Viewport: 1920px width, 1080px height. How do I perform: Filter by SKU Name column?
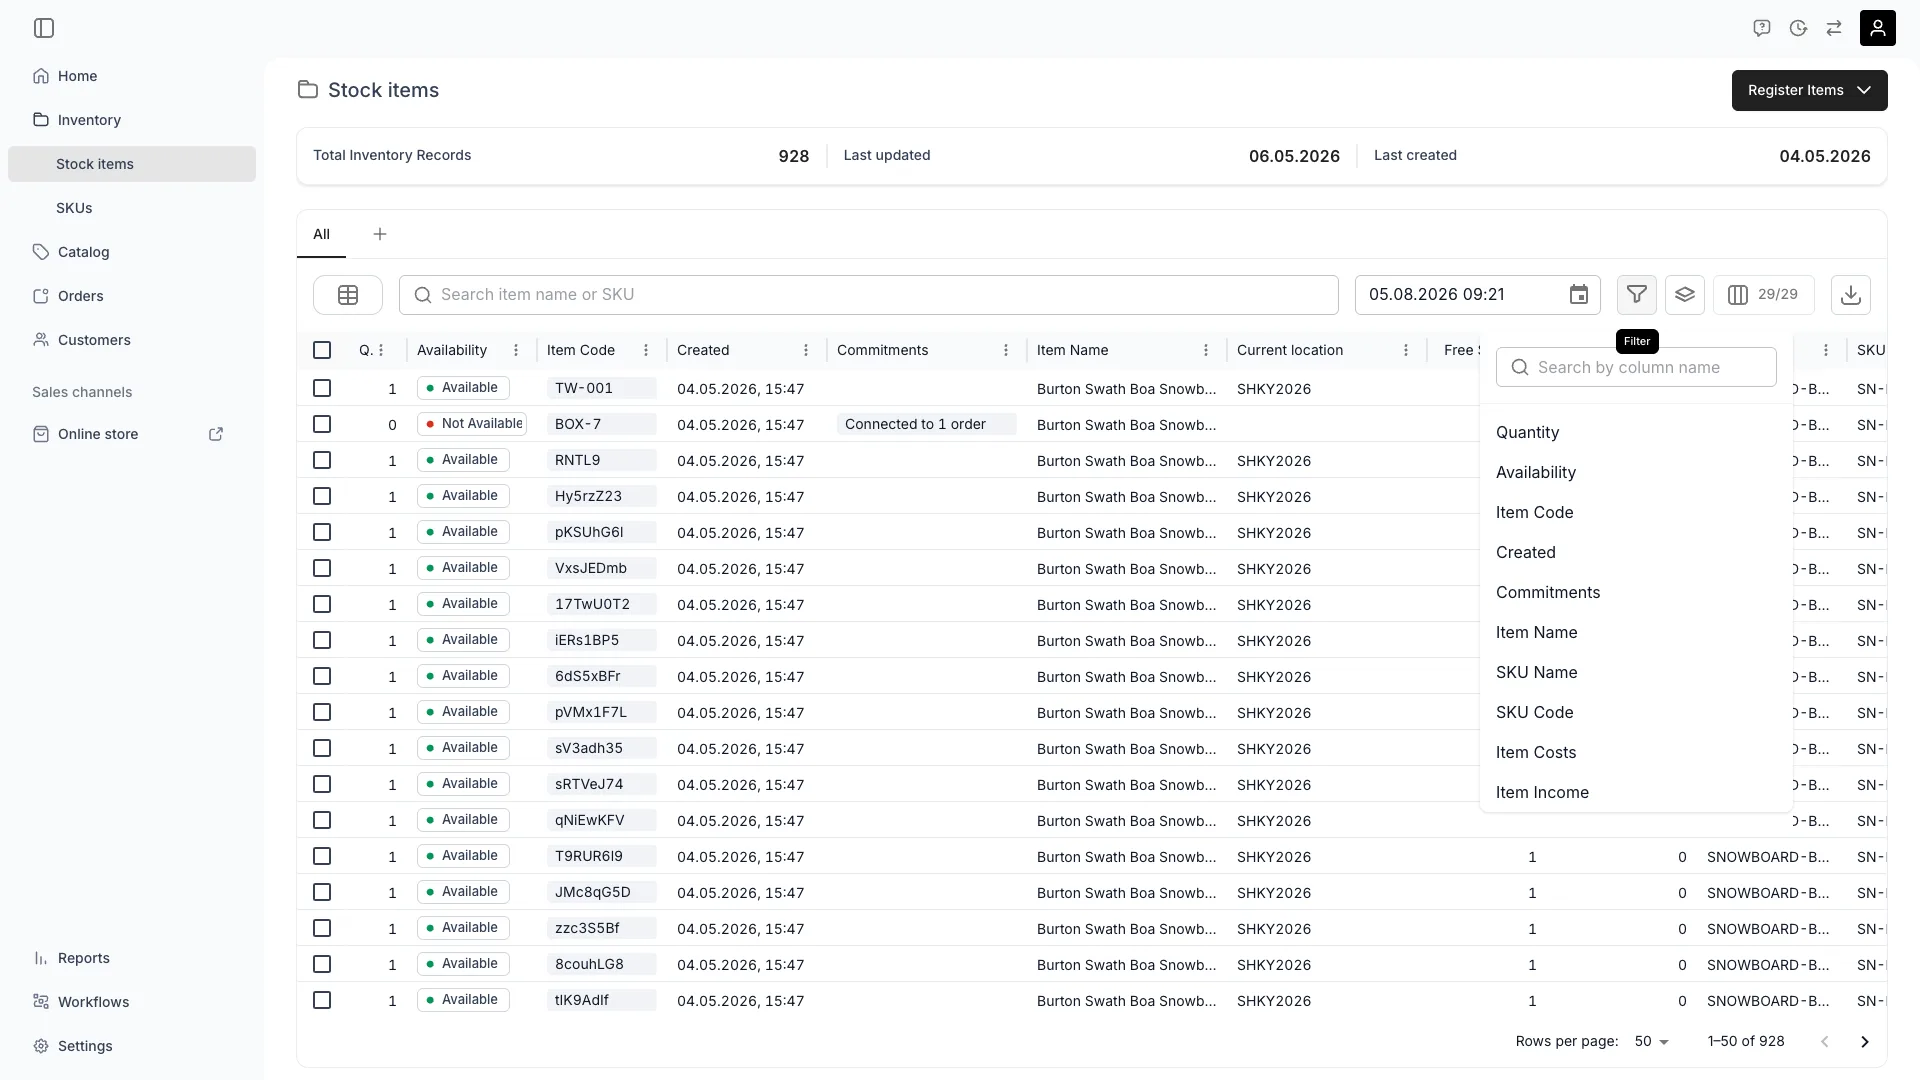pyautogui.click(x=1636, y=672)
